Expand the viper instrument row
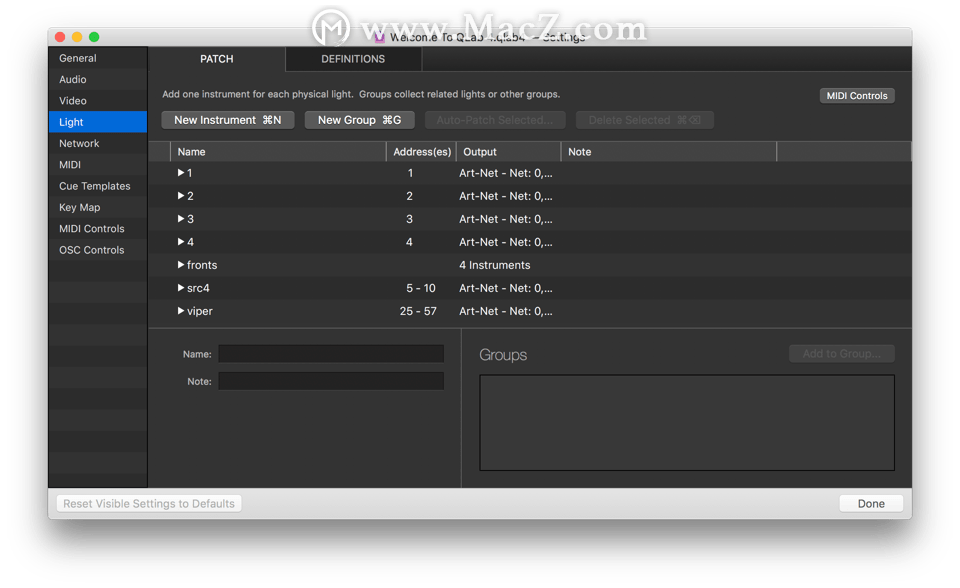The image size is (960, 588). [x=181, y=311]
